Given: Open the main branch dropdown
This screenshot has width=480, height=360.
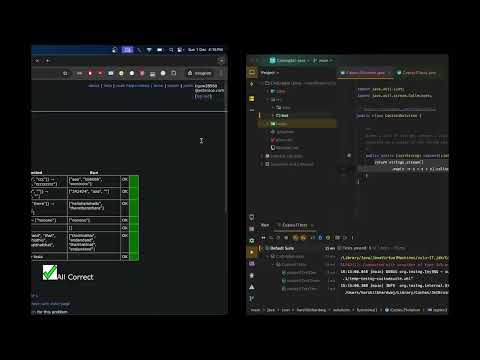Looking at the screenshot, I should (x=323, y=60).
